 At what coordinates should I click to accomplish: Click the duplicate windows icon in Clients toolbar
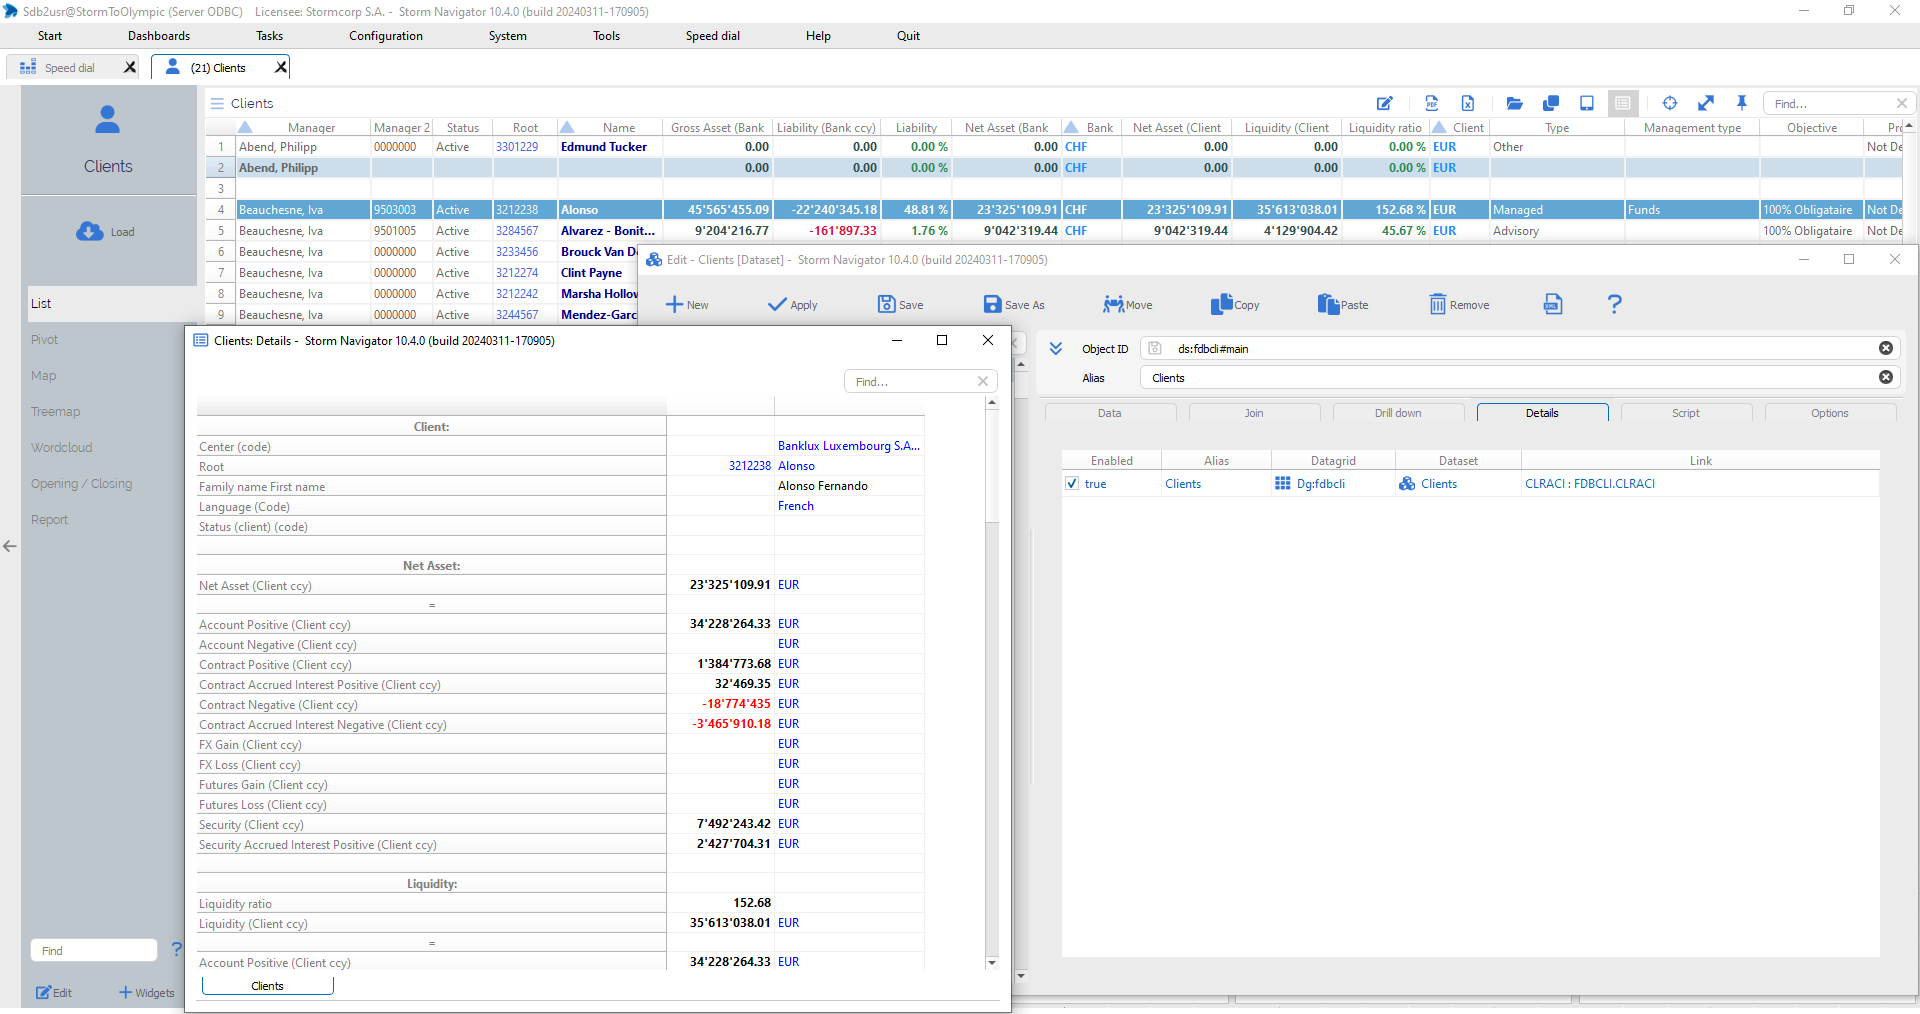[x=1551, y=103]
